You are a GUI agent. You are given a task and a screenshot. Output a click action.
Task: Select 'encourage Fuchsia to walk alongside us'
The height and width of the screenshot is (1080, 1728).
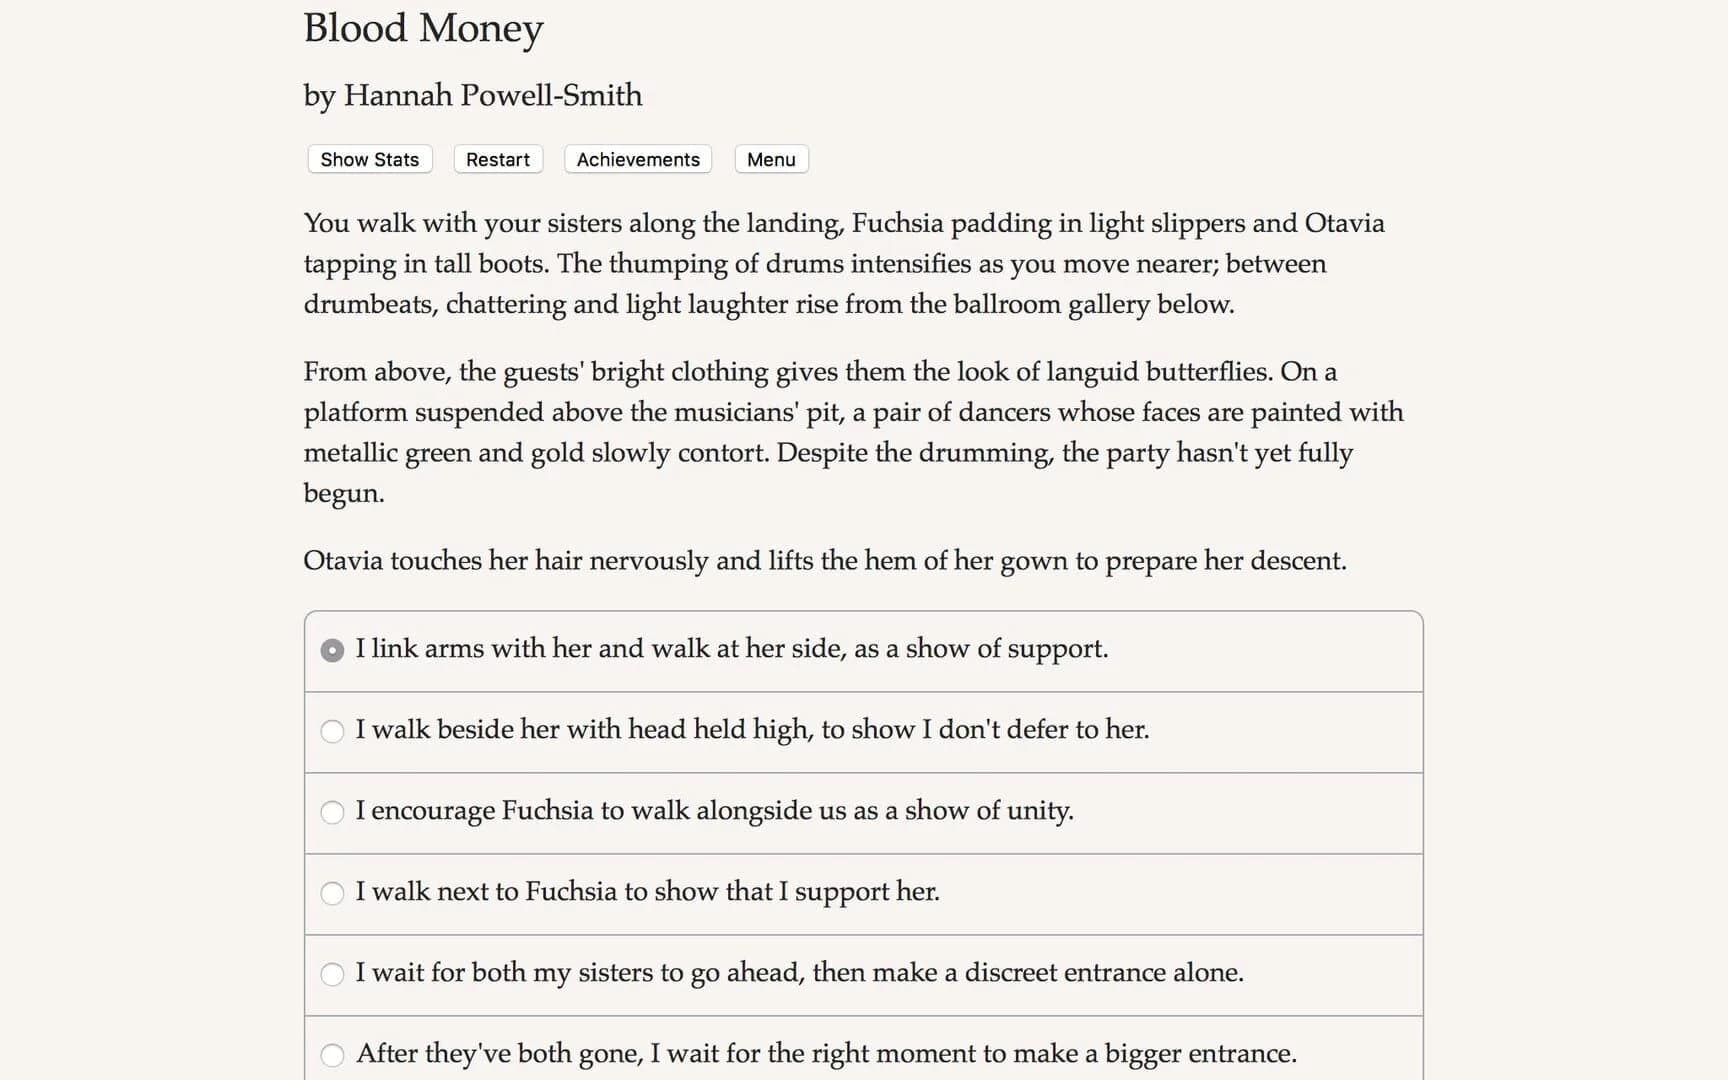(x=715, y=812)
